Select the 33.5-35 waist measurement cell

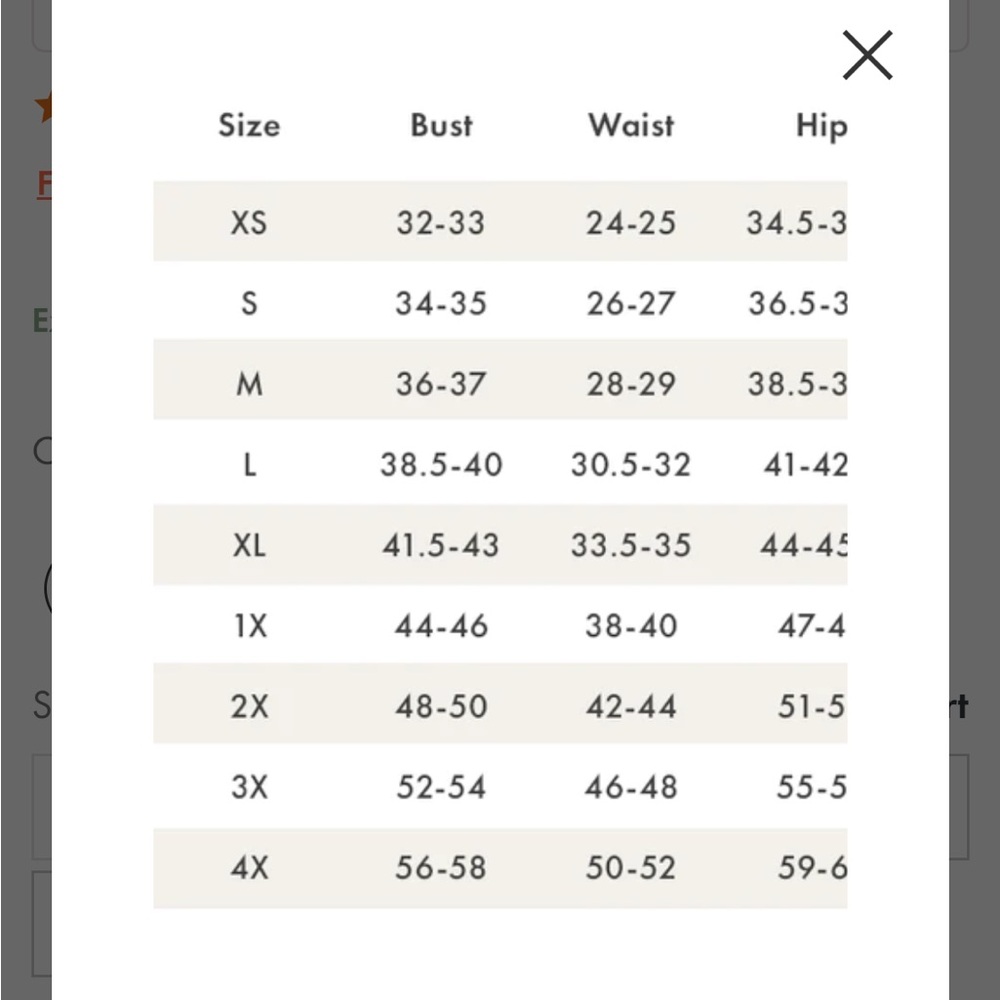click(x=631, y=545)
